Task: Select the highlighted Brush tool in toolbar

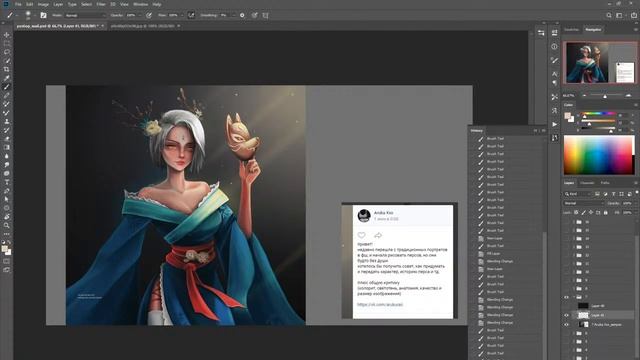Action: [x=7, y=87]
